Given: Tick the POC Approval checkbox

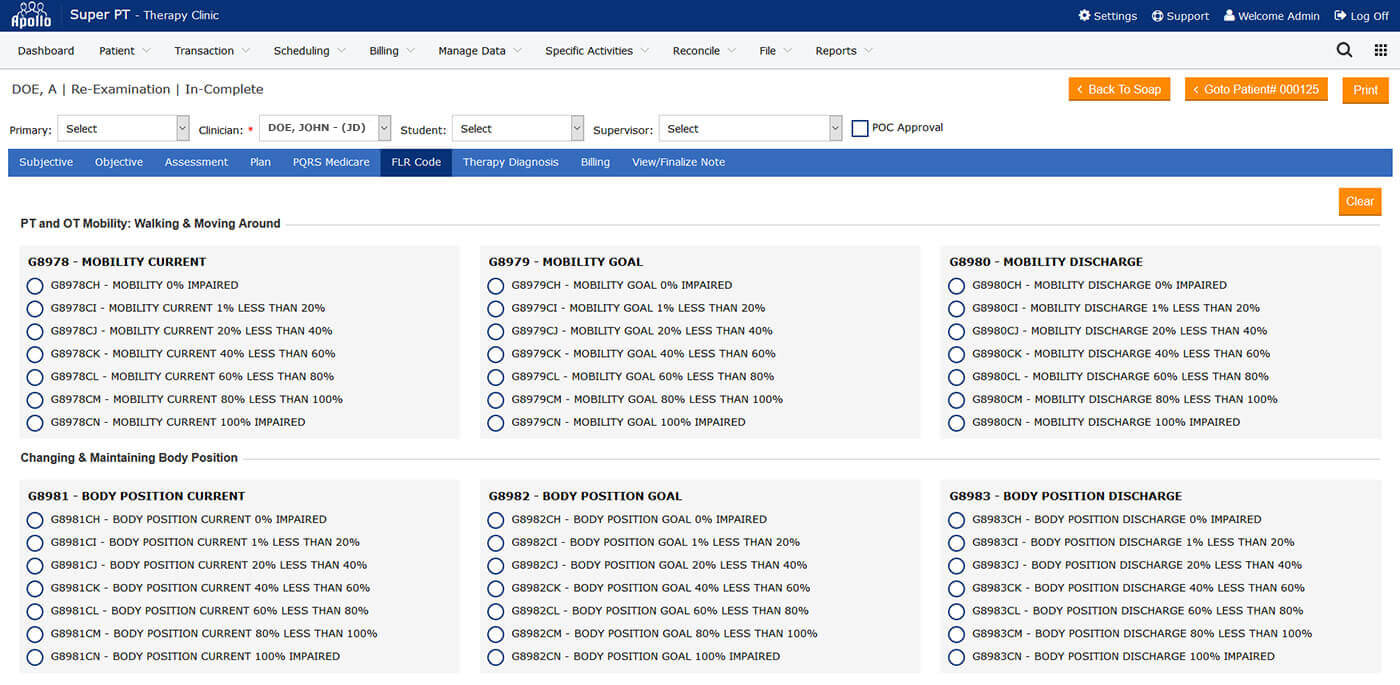Looking at the screenshot, I should tap(860, 128).
